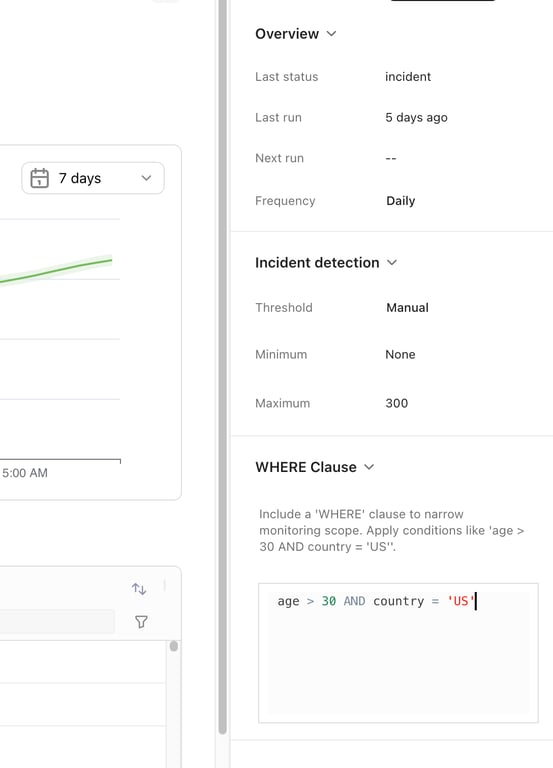The width and height of the screenshot is (553, 768).
Task: Collapse the Overview section chevron
Action: point(332,34)
